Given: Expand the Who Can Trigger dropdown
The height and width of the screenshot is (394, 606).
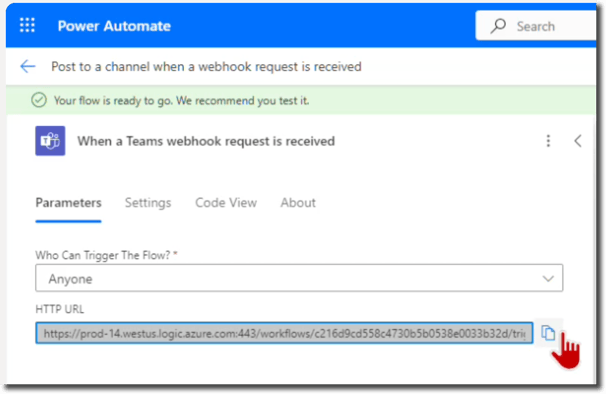Looking at the screenshot, I should coord(299,278).
